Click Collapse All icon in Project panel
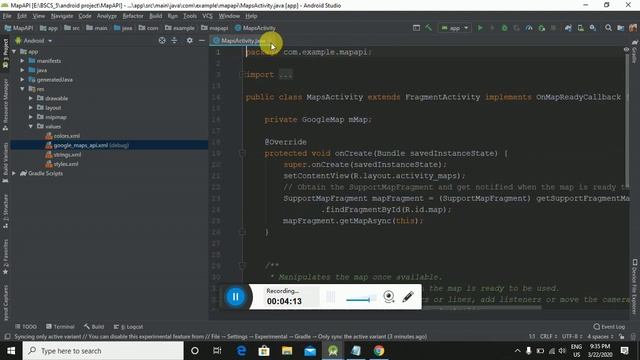640x360 pixels. [x=174, y=40]
